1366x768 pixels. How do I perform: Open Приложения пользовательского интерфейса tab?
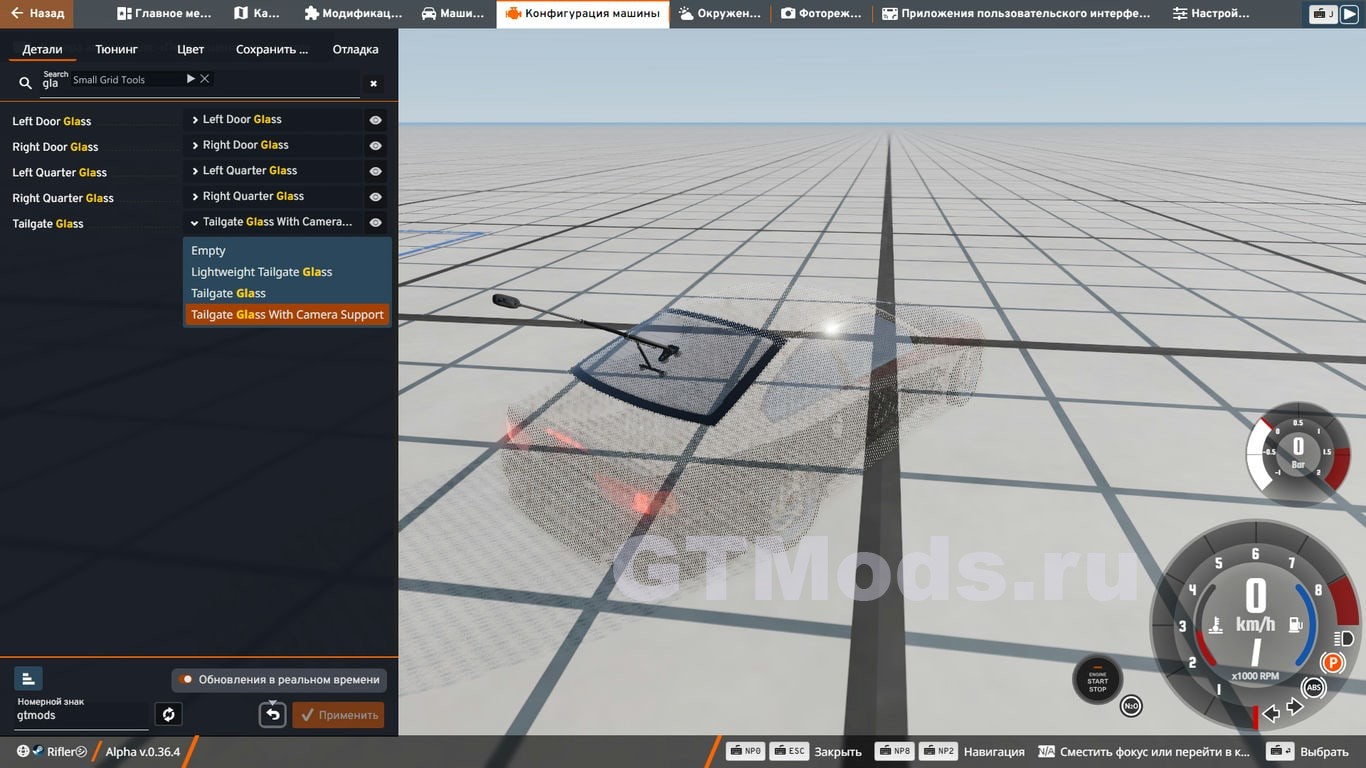[1016, 14]
